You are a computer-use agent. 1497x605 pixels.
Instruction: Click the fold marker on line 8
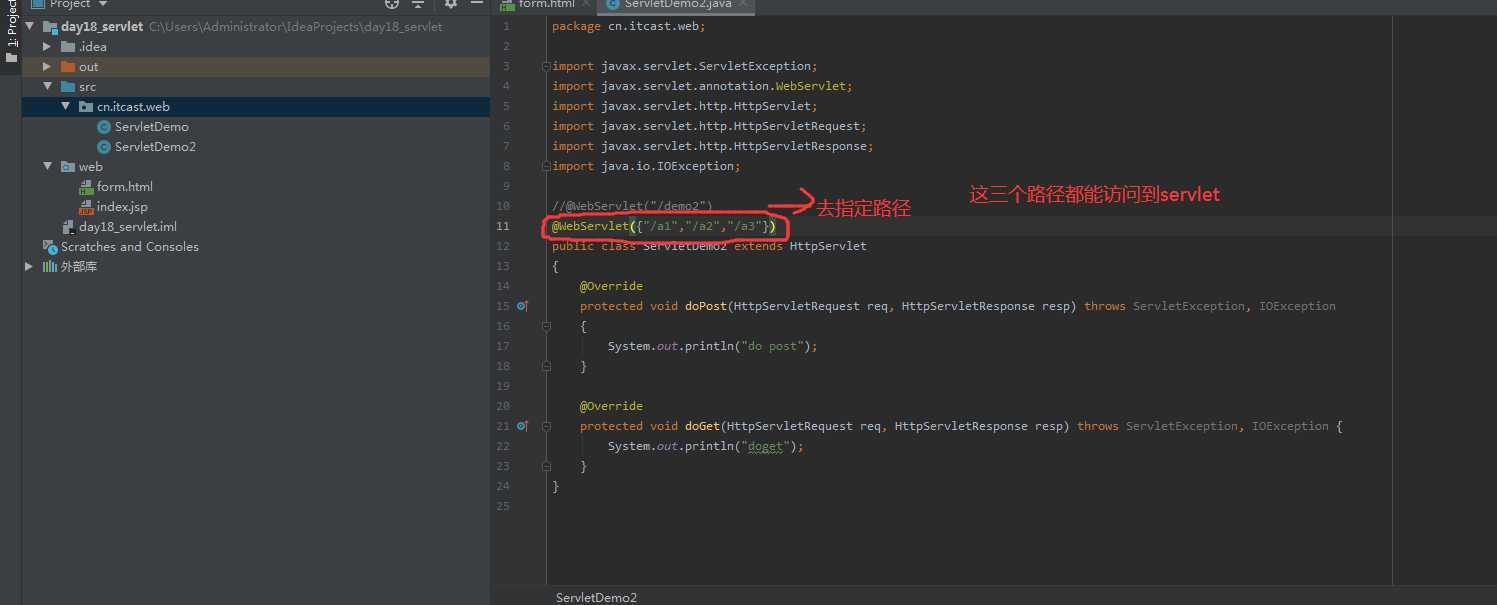pyautogui.click(x=546, y=166)
